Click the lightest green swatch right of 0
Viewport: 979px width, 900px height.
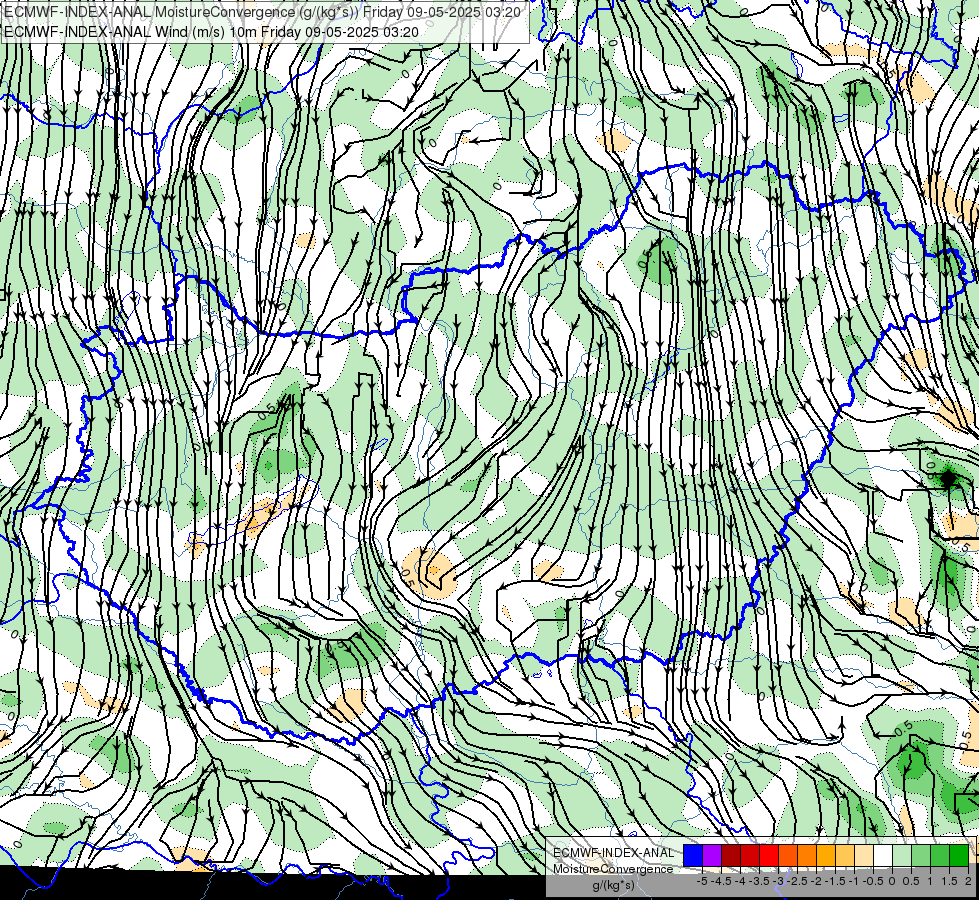pos(902,855)
